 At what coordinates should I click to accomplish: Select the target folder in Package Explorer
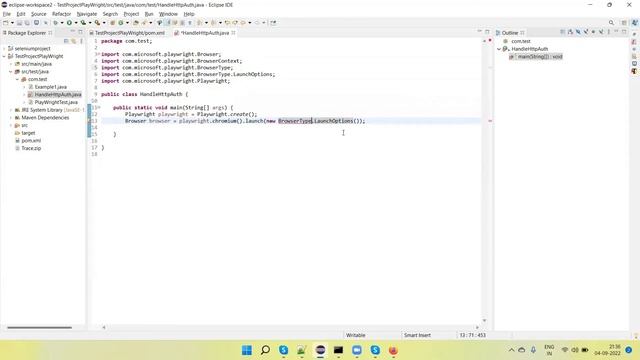(x=28, y=133)
